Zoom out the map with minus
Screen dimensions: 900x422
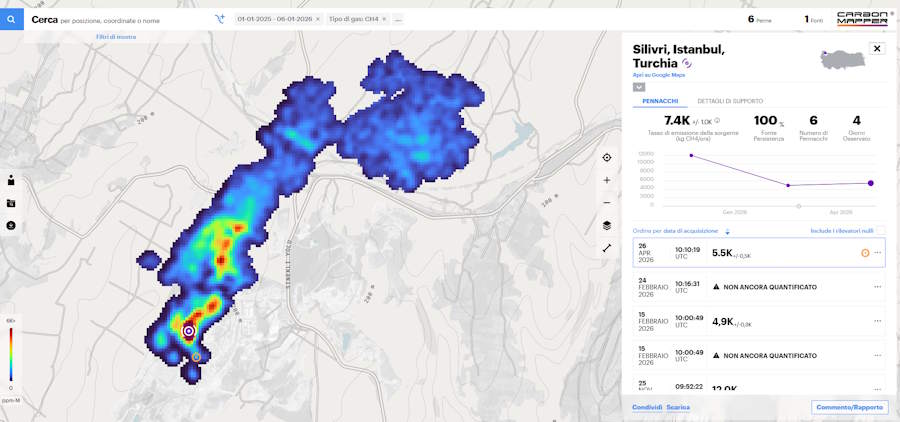pos(607,203)
